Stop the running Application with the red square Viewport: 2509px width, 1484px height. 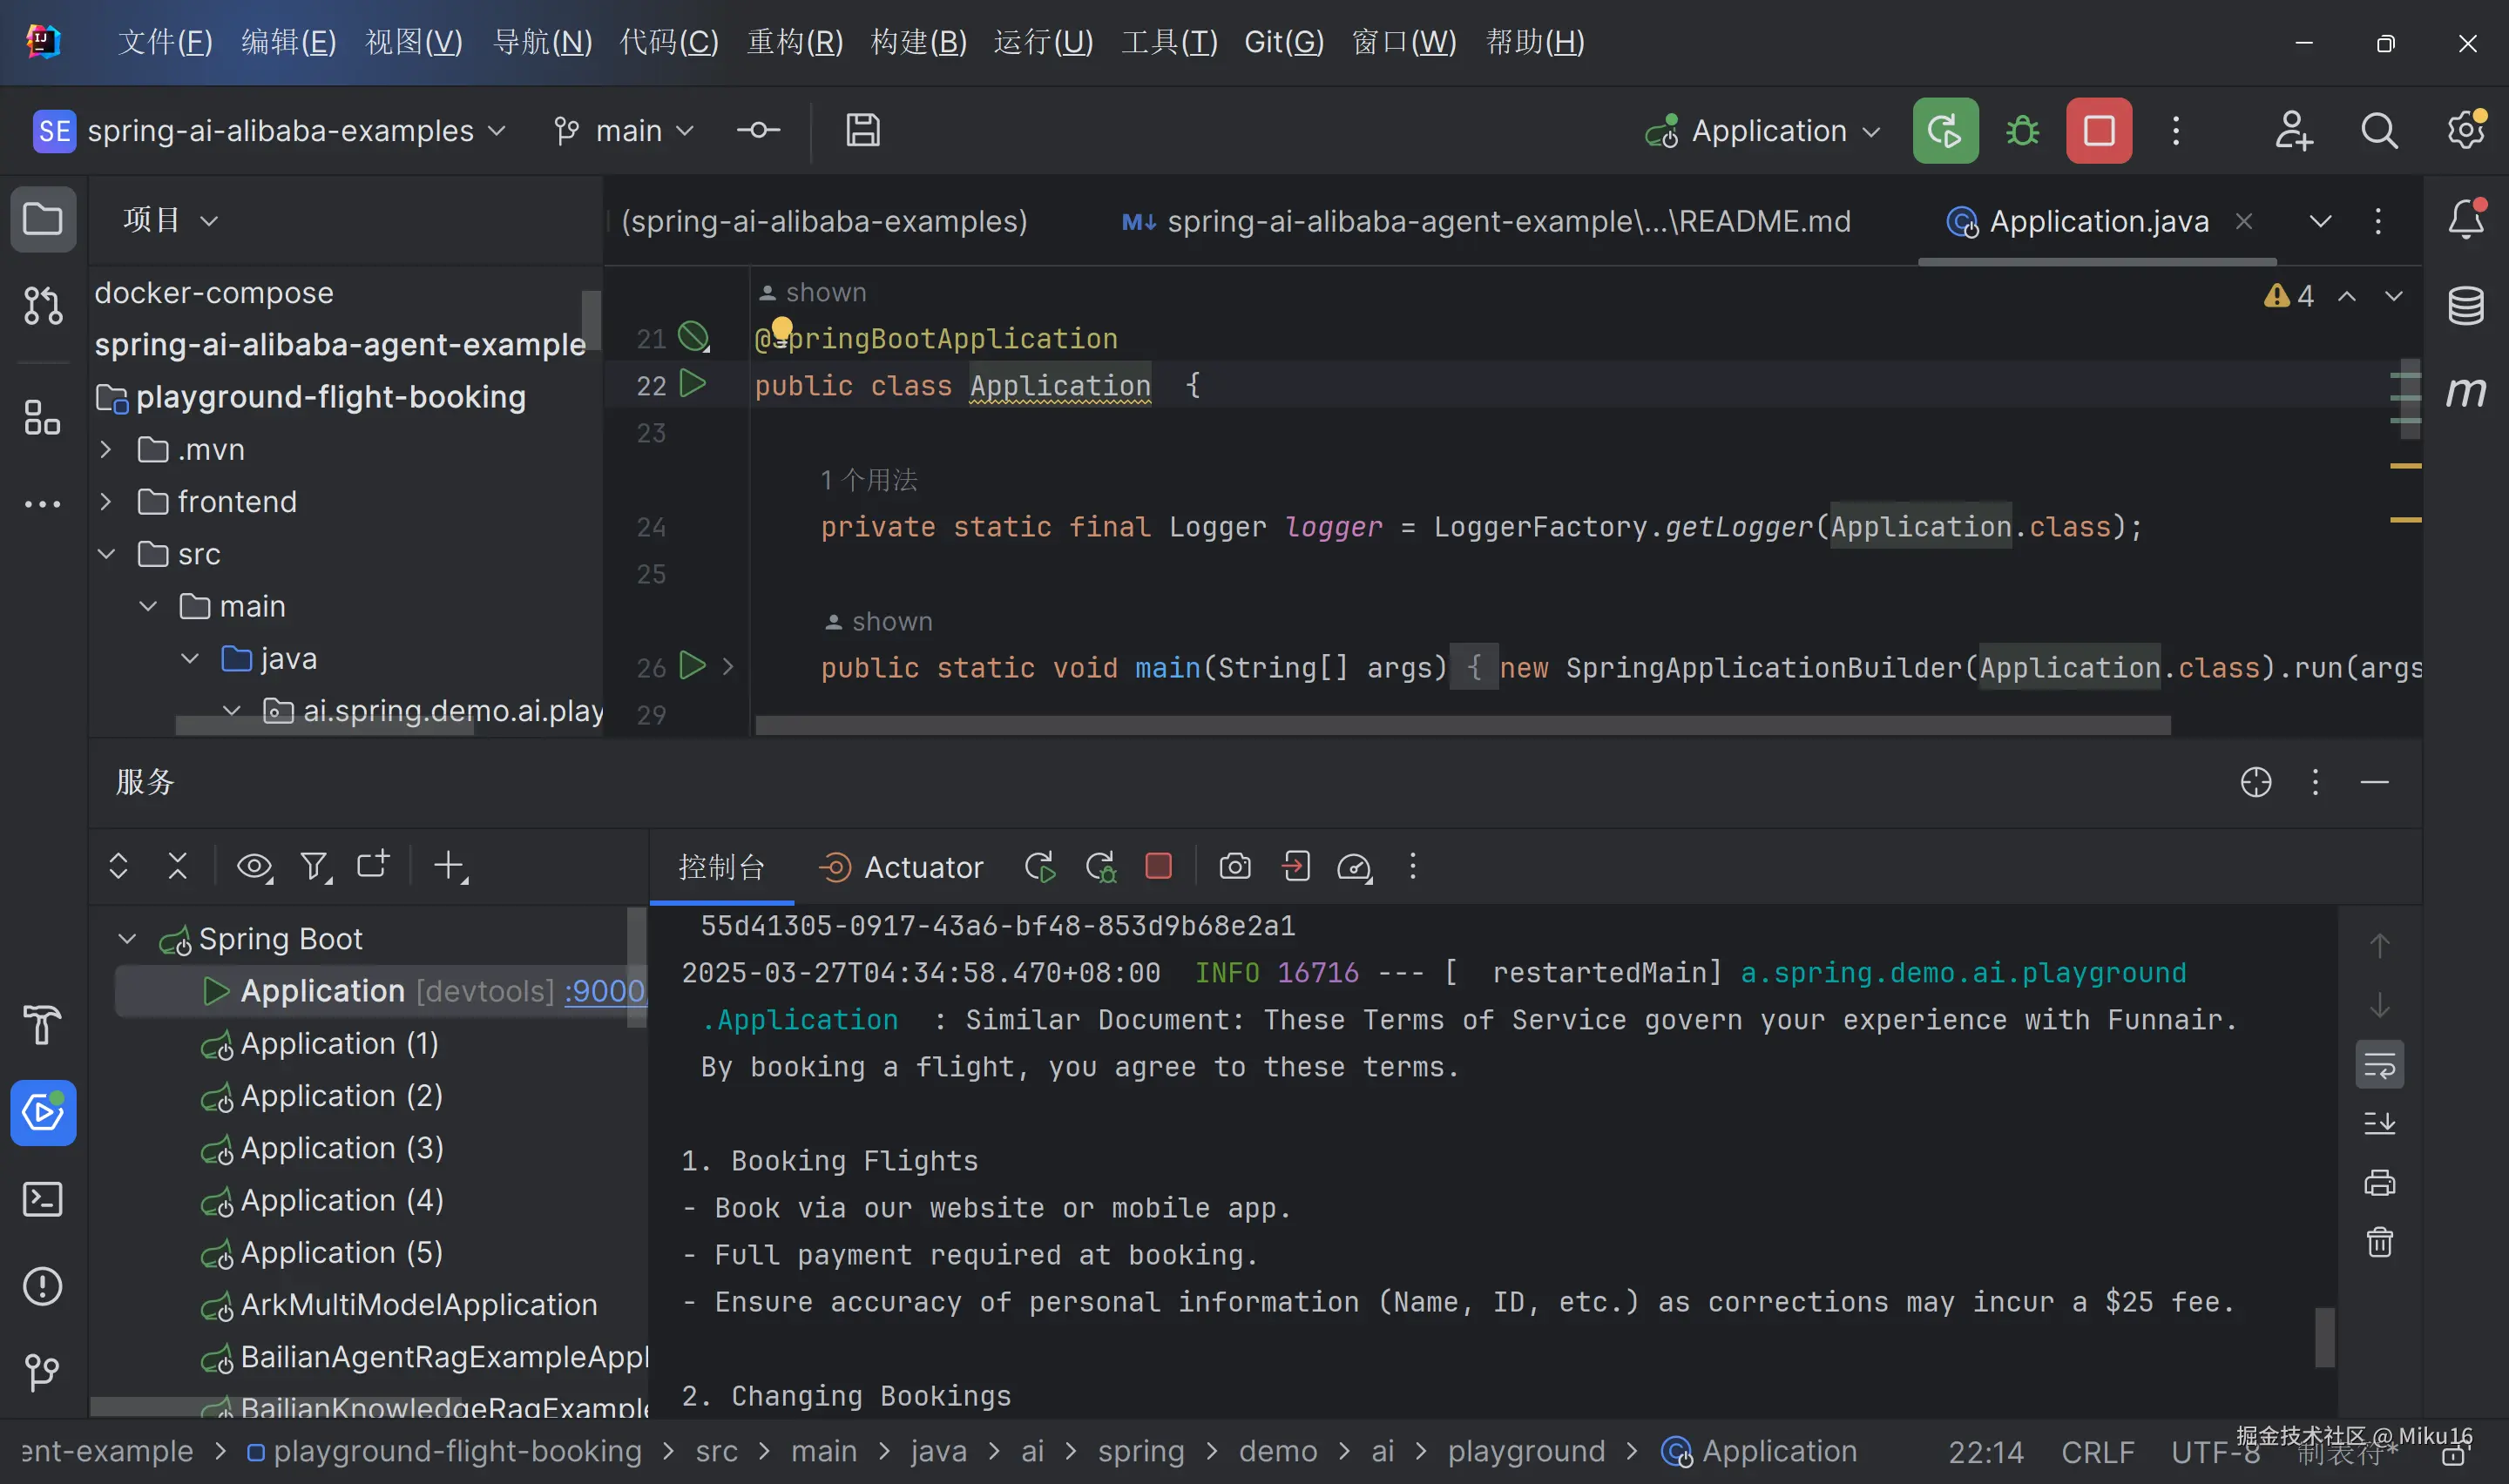pos(2098,131)
